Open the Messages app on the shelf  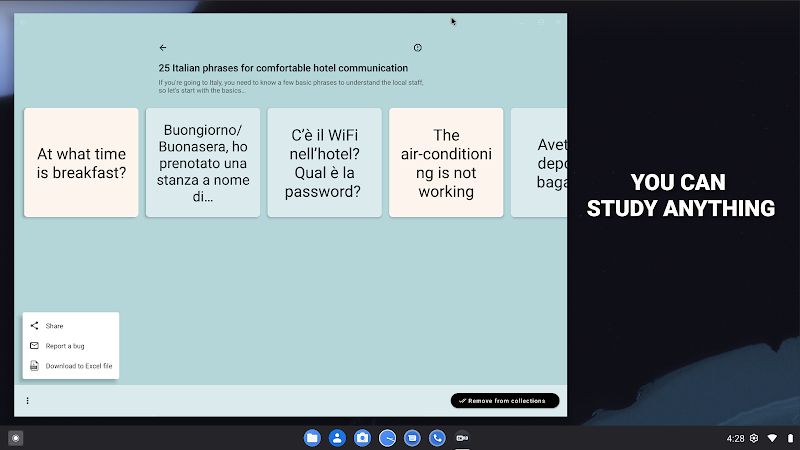(x=412, y=438)
